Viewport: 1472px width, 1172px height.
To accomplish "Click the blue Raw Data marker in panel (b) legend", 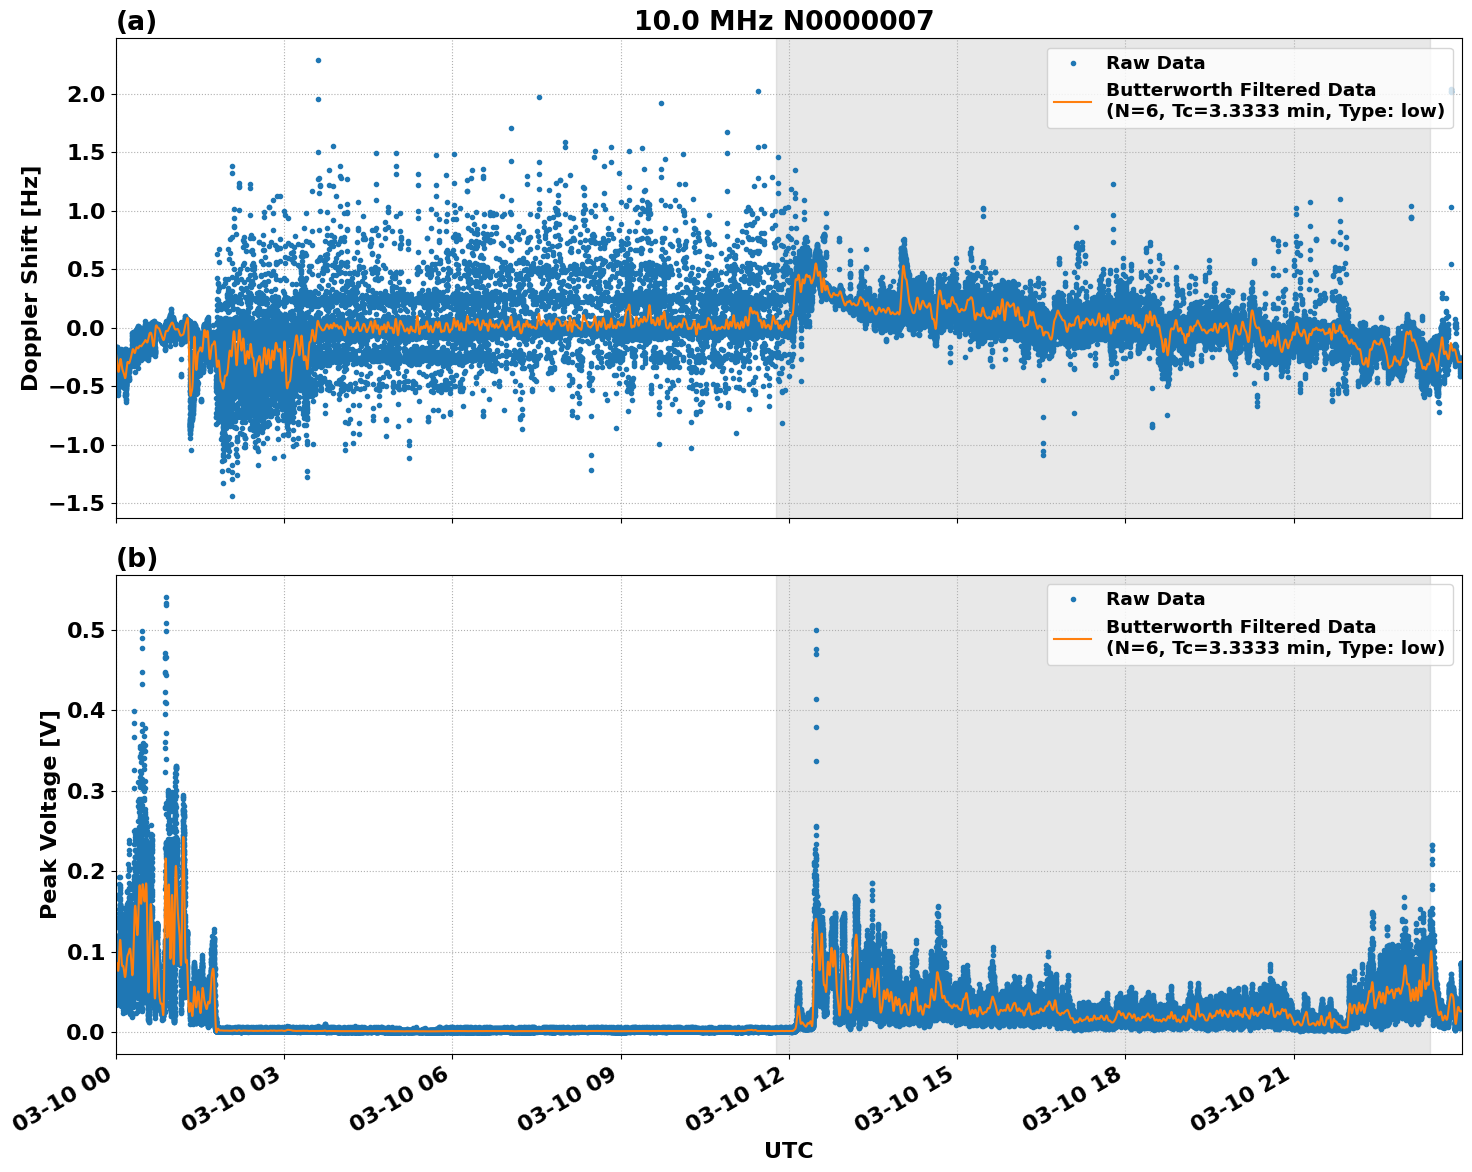I will click(1073, 600).
